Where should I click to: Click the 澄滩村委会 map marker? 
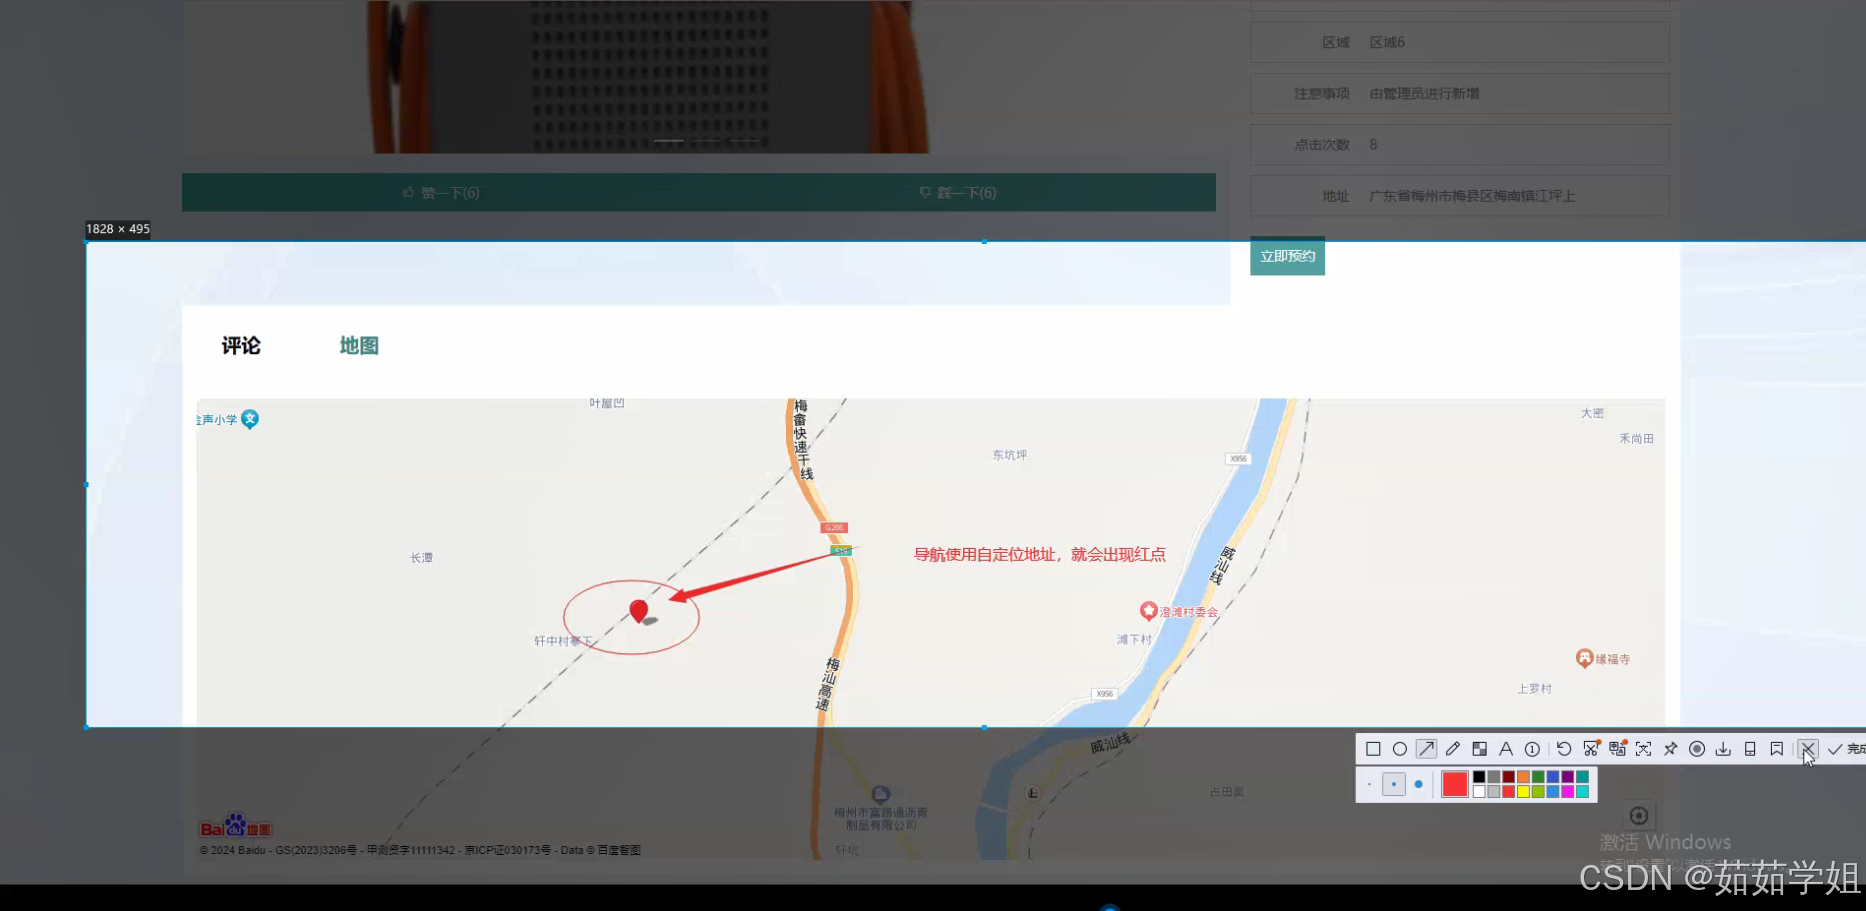[x=1149, y=610]
